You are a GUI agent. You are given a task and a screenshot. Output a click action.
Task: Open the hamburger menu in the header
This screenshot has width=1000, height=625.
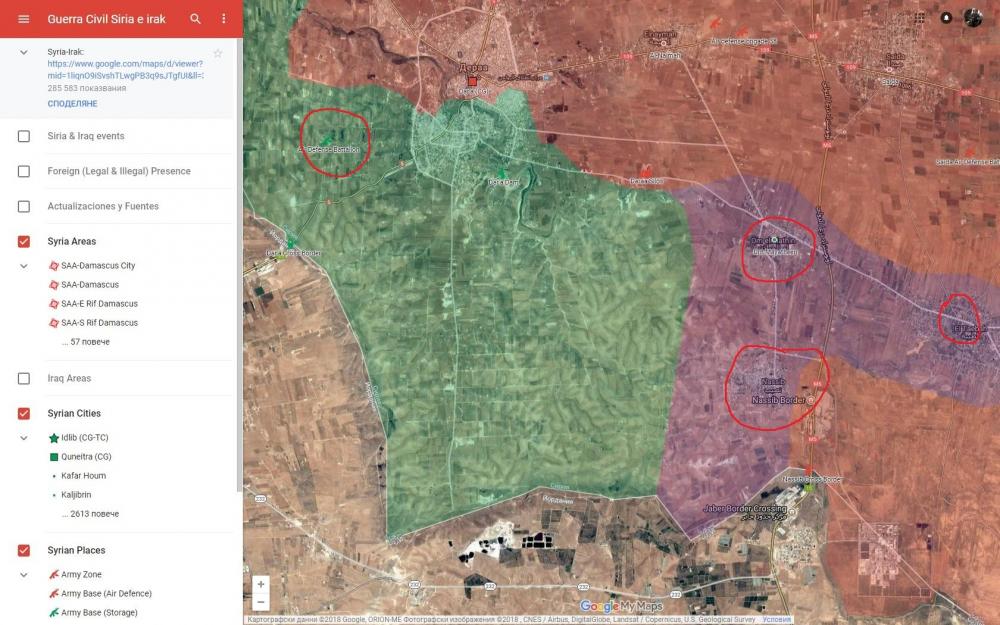[24, 19]
